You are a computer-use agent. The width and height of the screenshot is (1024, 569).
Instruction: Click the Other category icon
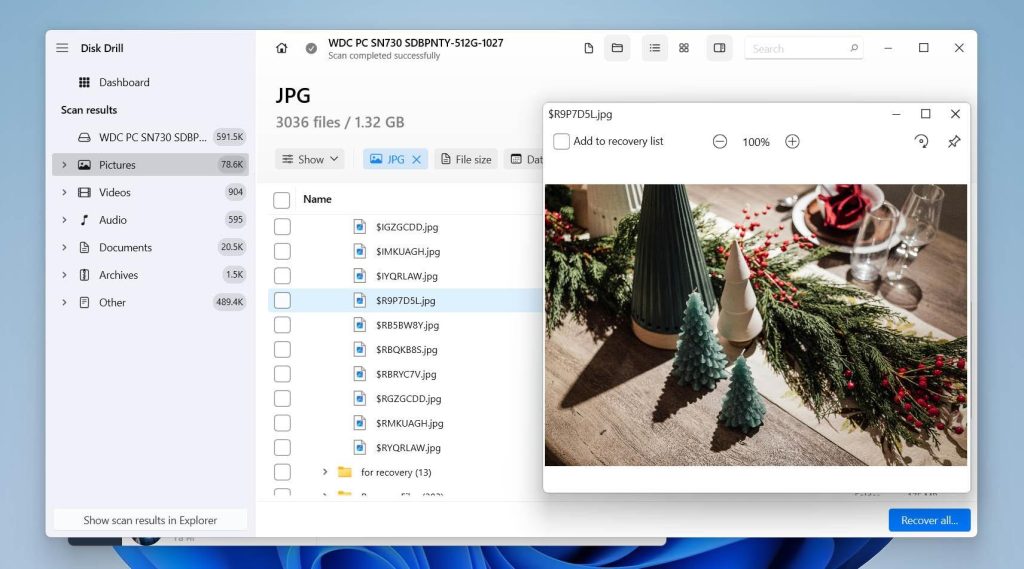pyautogui.click(x=84, y=302)
